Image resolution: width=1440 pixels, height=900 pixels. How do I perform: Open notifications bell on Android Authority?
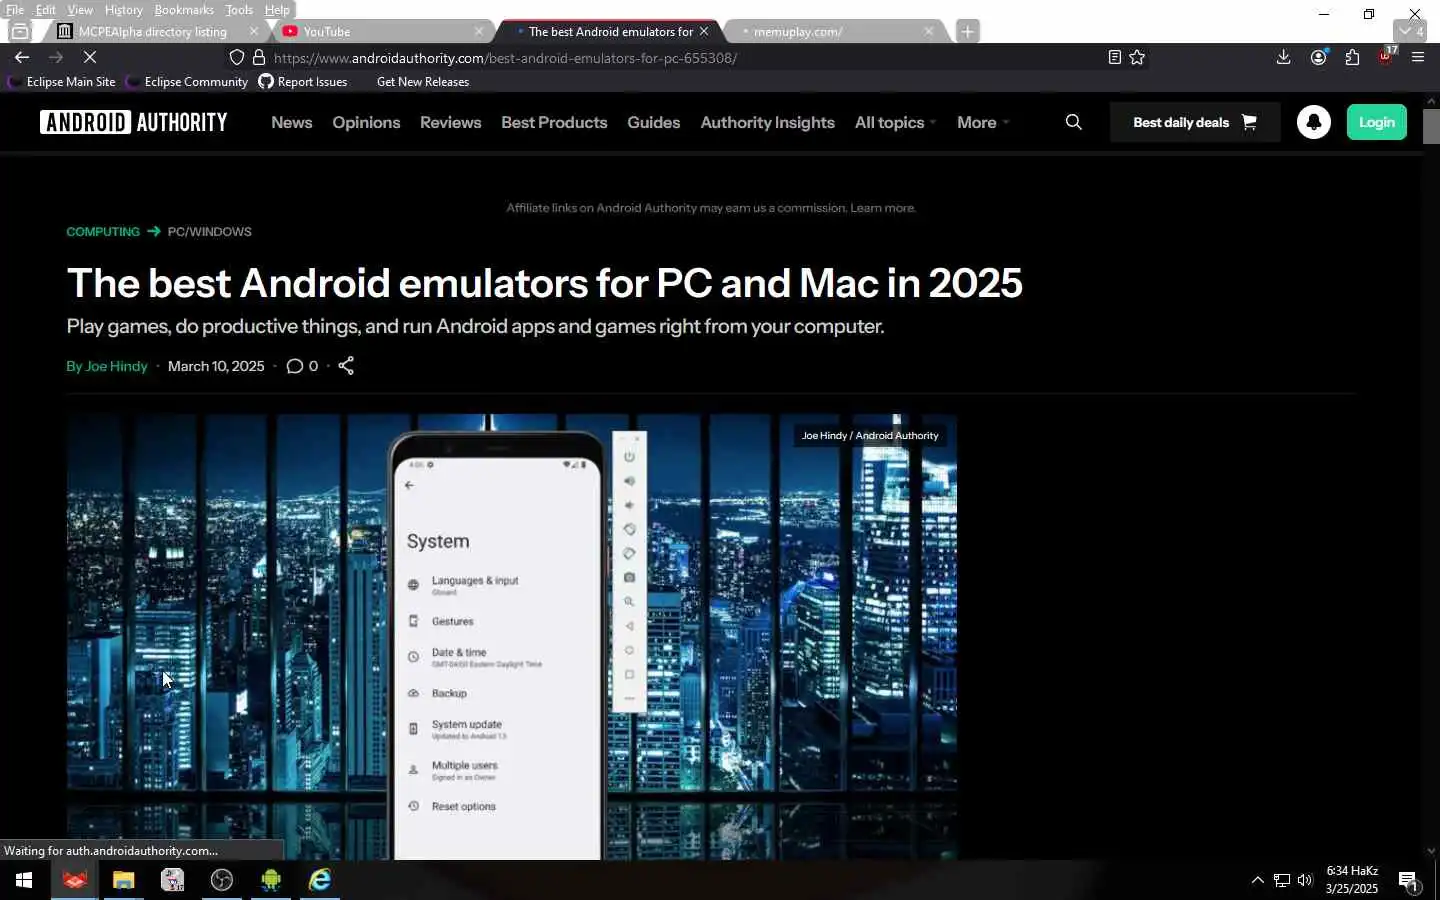click(1313, 122)
